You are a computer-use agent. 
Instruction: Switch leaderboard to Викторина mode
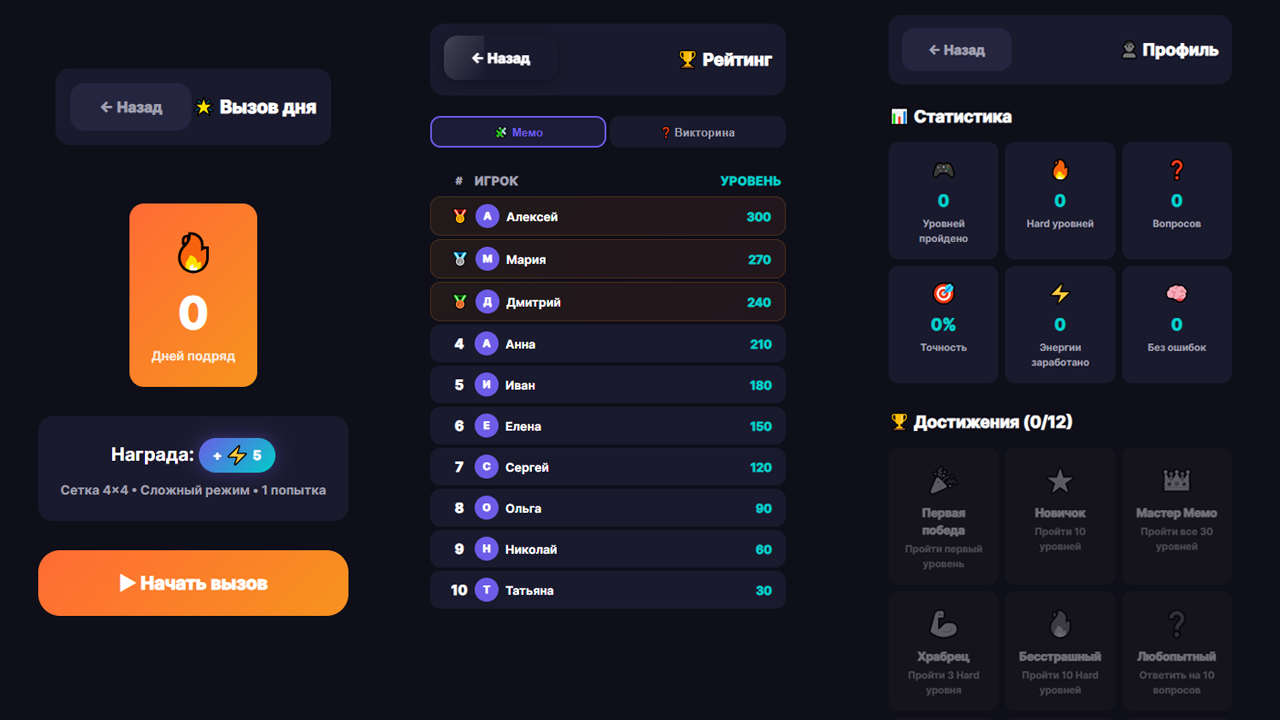[x=697, y=131]
